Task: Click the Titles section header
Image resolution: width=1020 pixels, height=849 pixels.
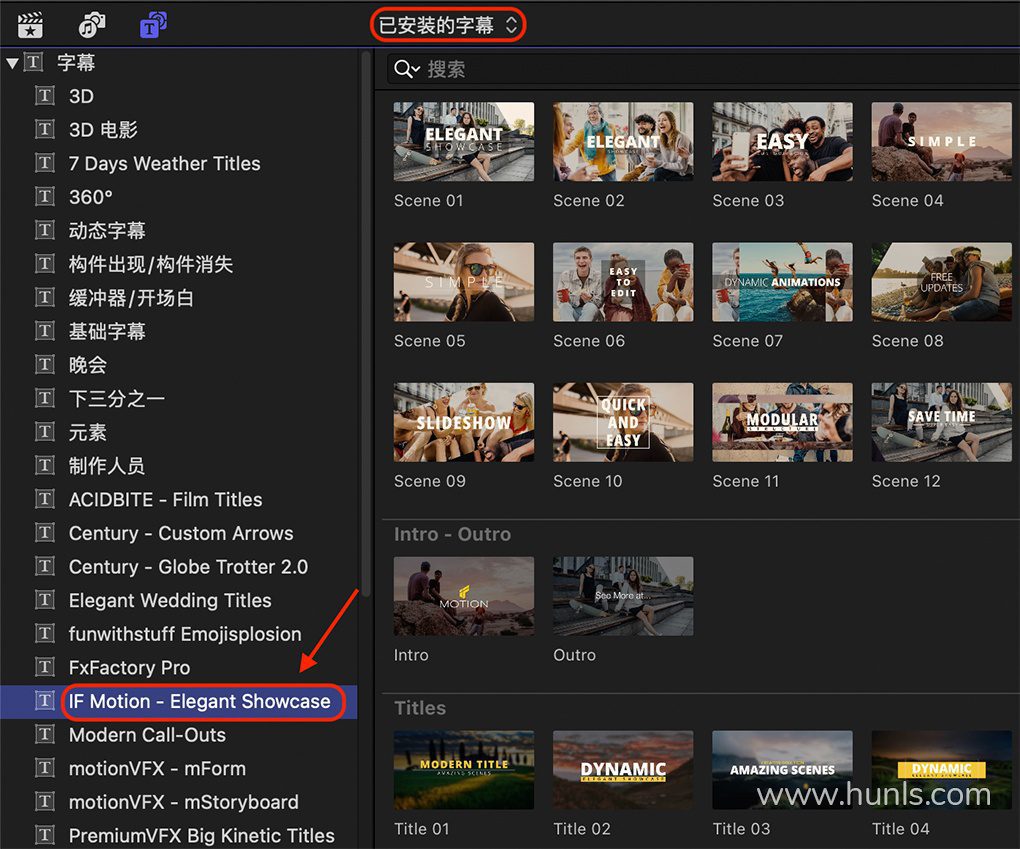Action: pyautogui.click(x=420, y=708)
